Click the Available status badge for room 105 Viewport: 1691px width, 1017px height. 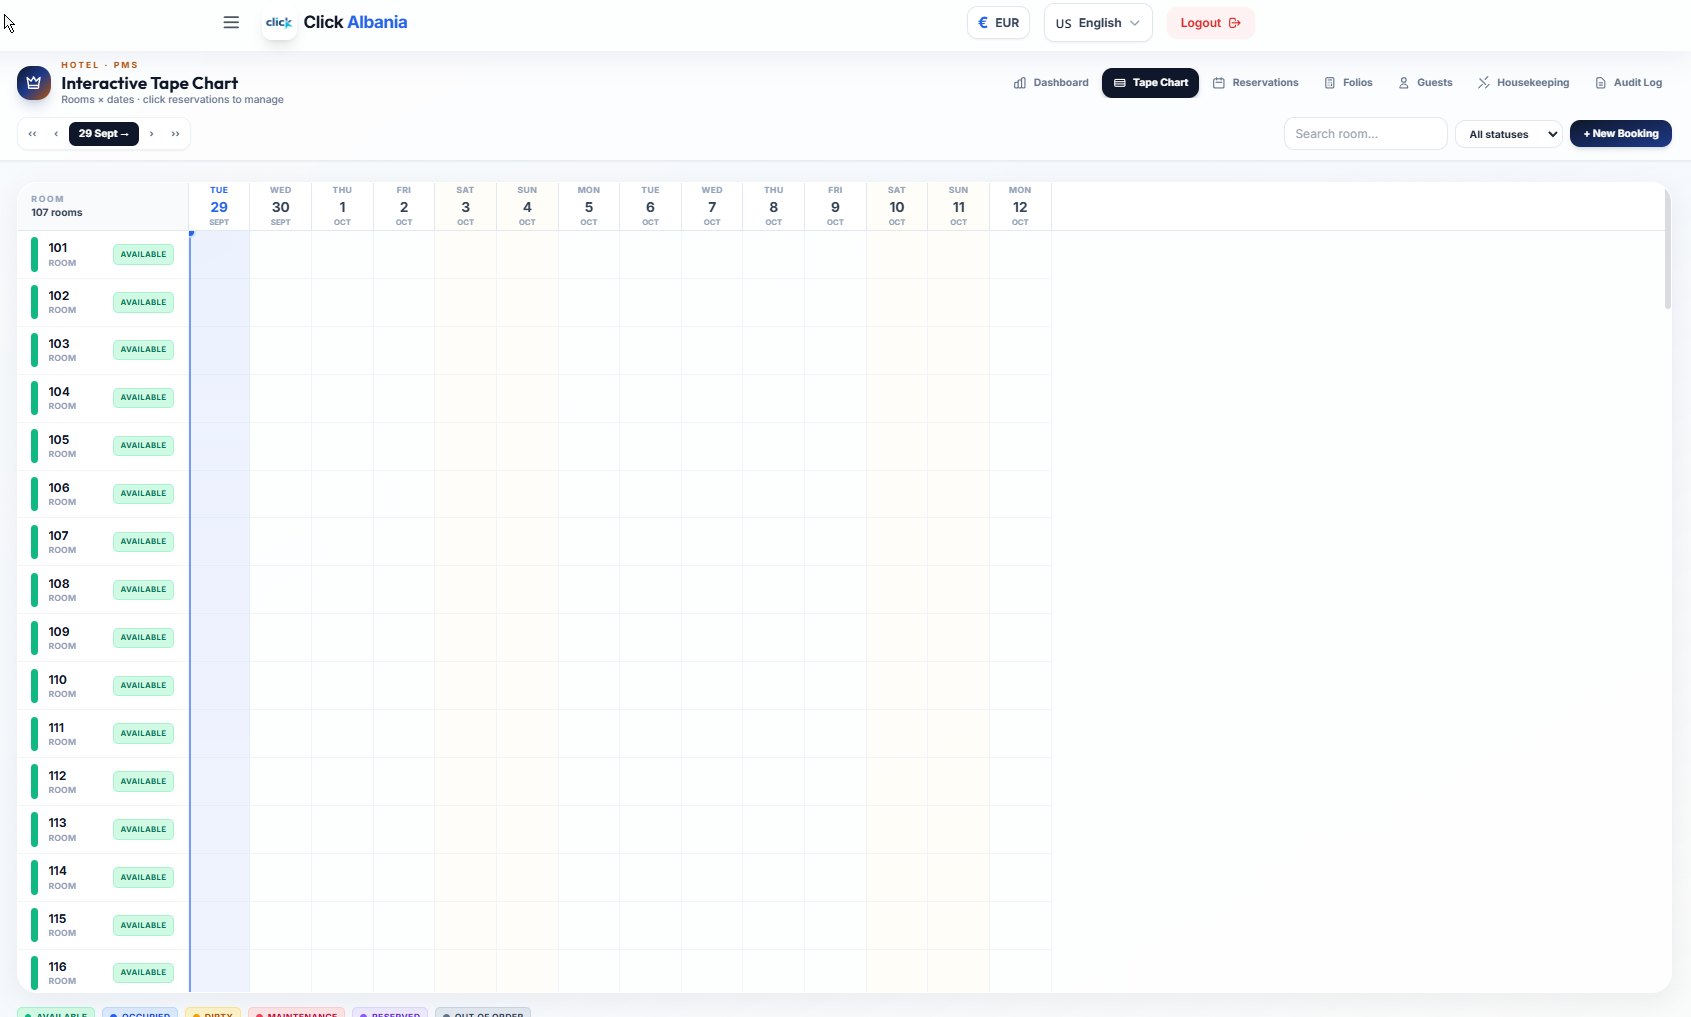143,446
